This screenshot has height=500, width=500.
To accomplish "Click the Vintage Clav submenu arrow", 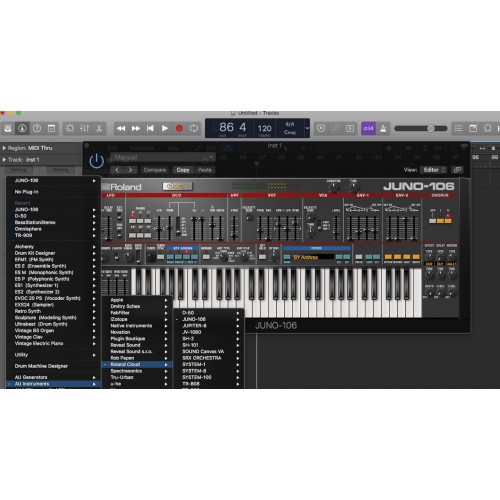I will pos(94,337).
